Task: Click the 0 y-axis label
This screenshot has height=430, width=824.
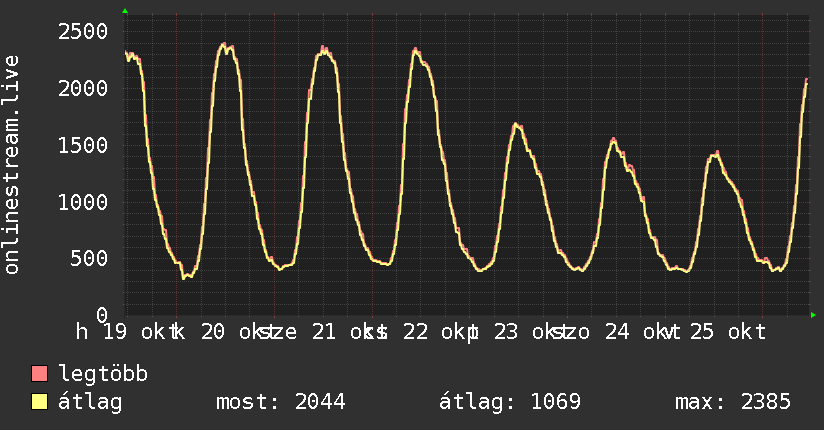Action: (102, 315)
